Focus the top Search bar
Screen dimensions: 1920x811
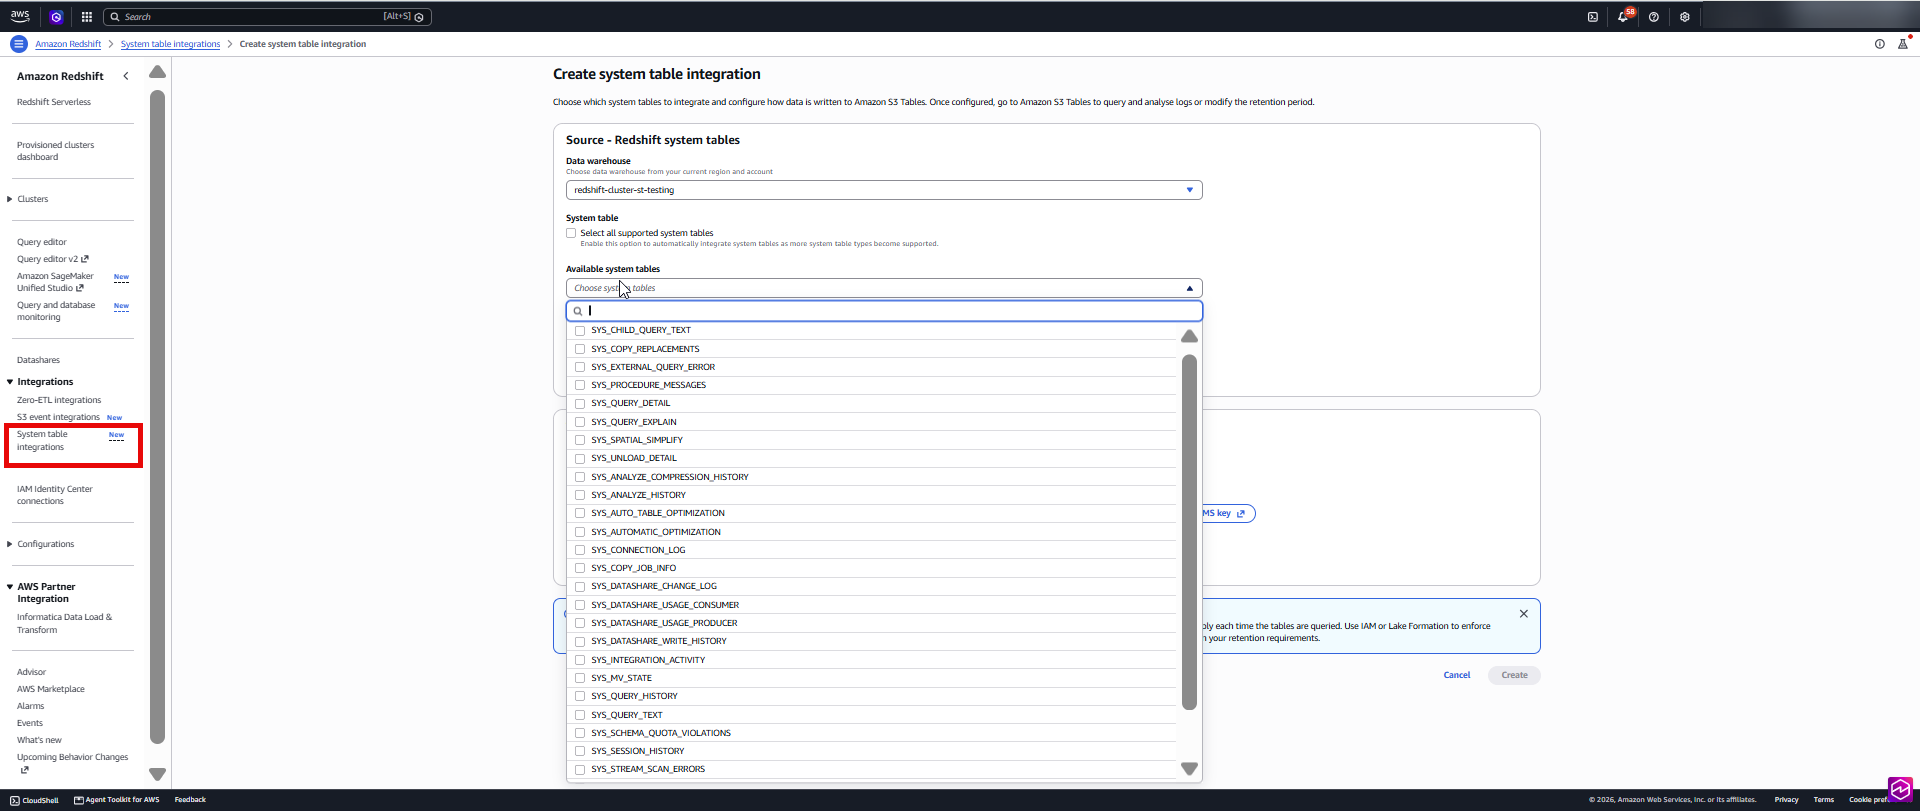click(267, 17)
